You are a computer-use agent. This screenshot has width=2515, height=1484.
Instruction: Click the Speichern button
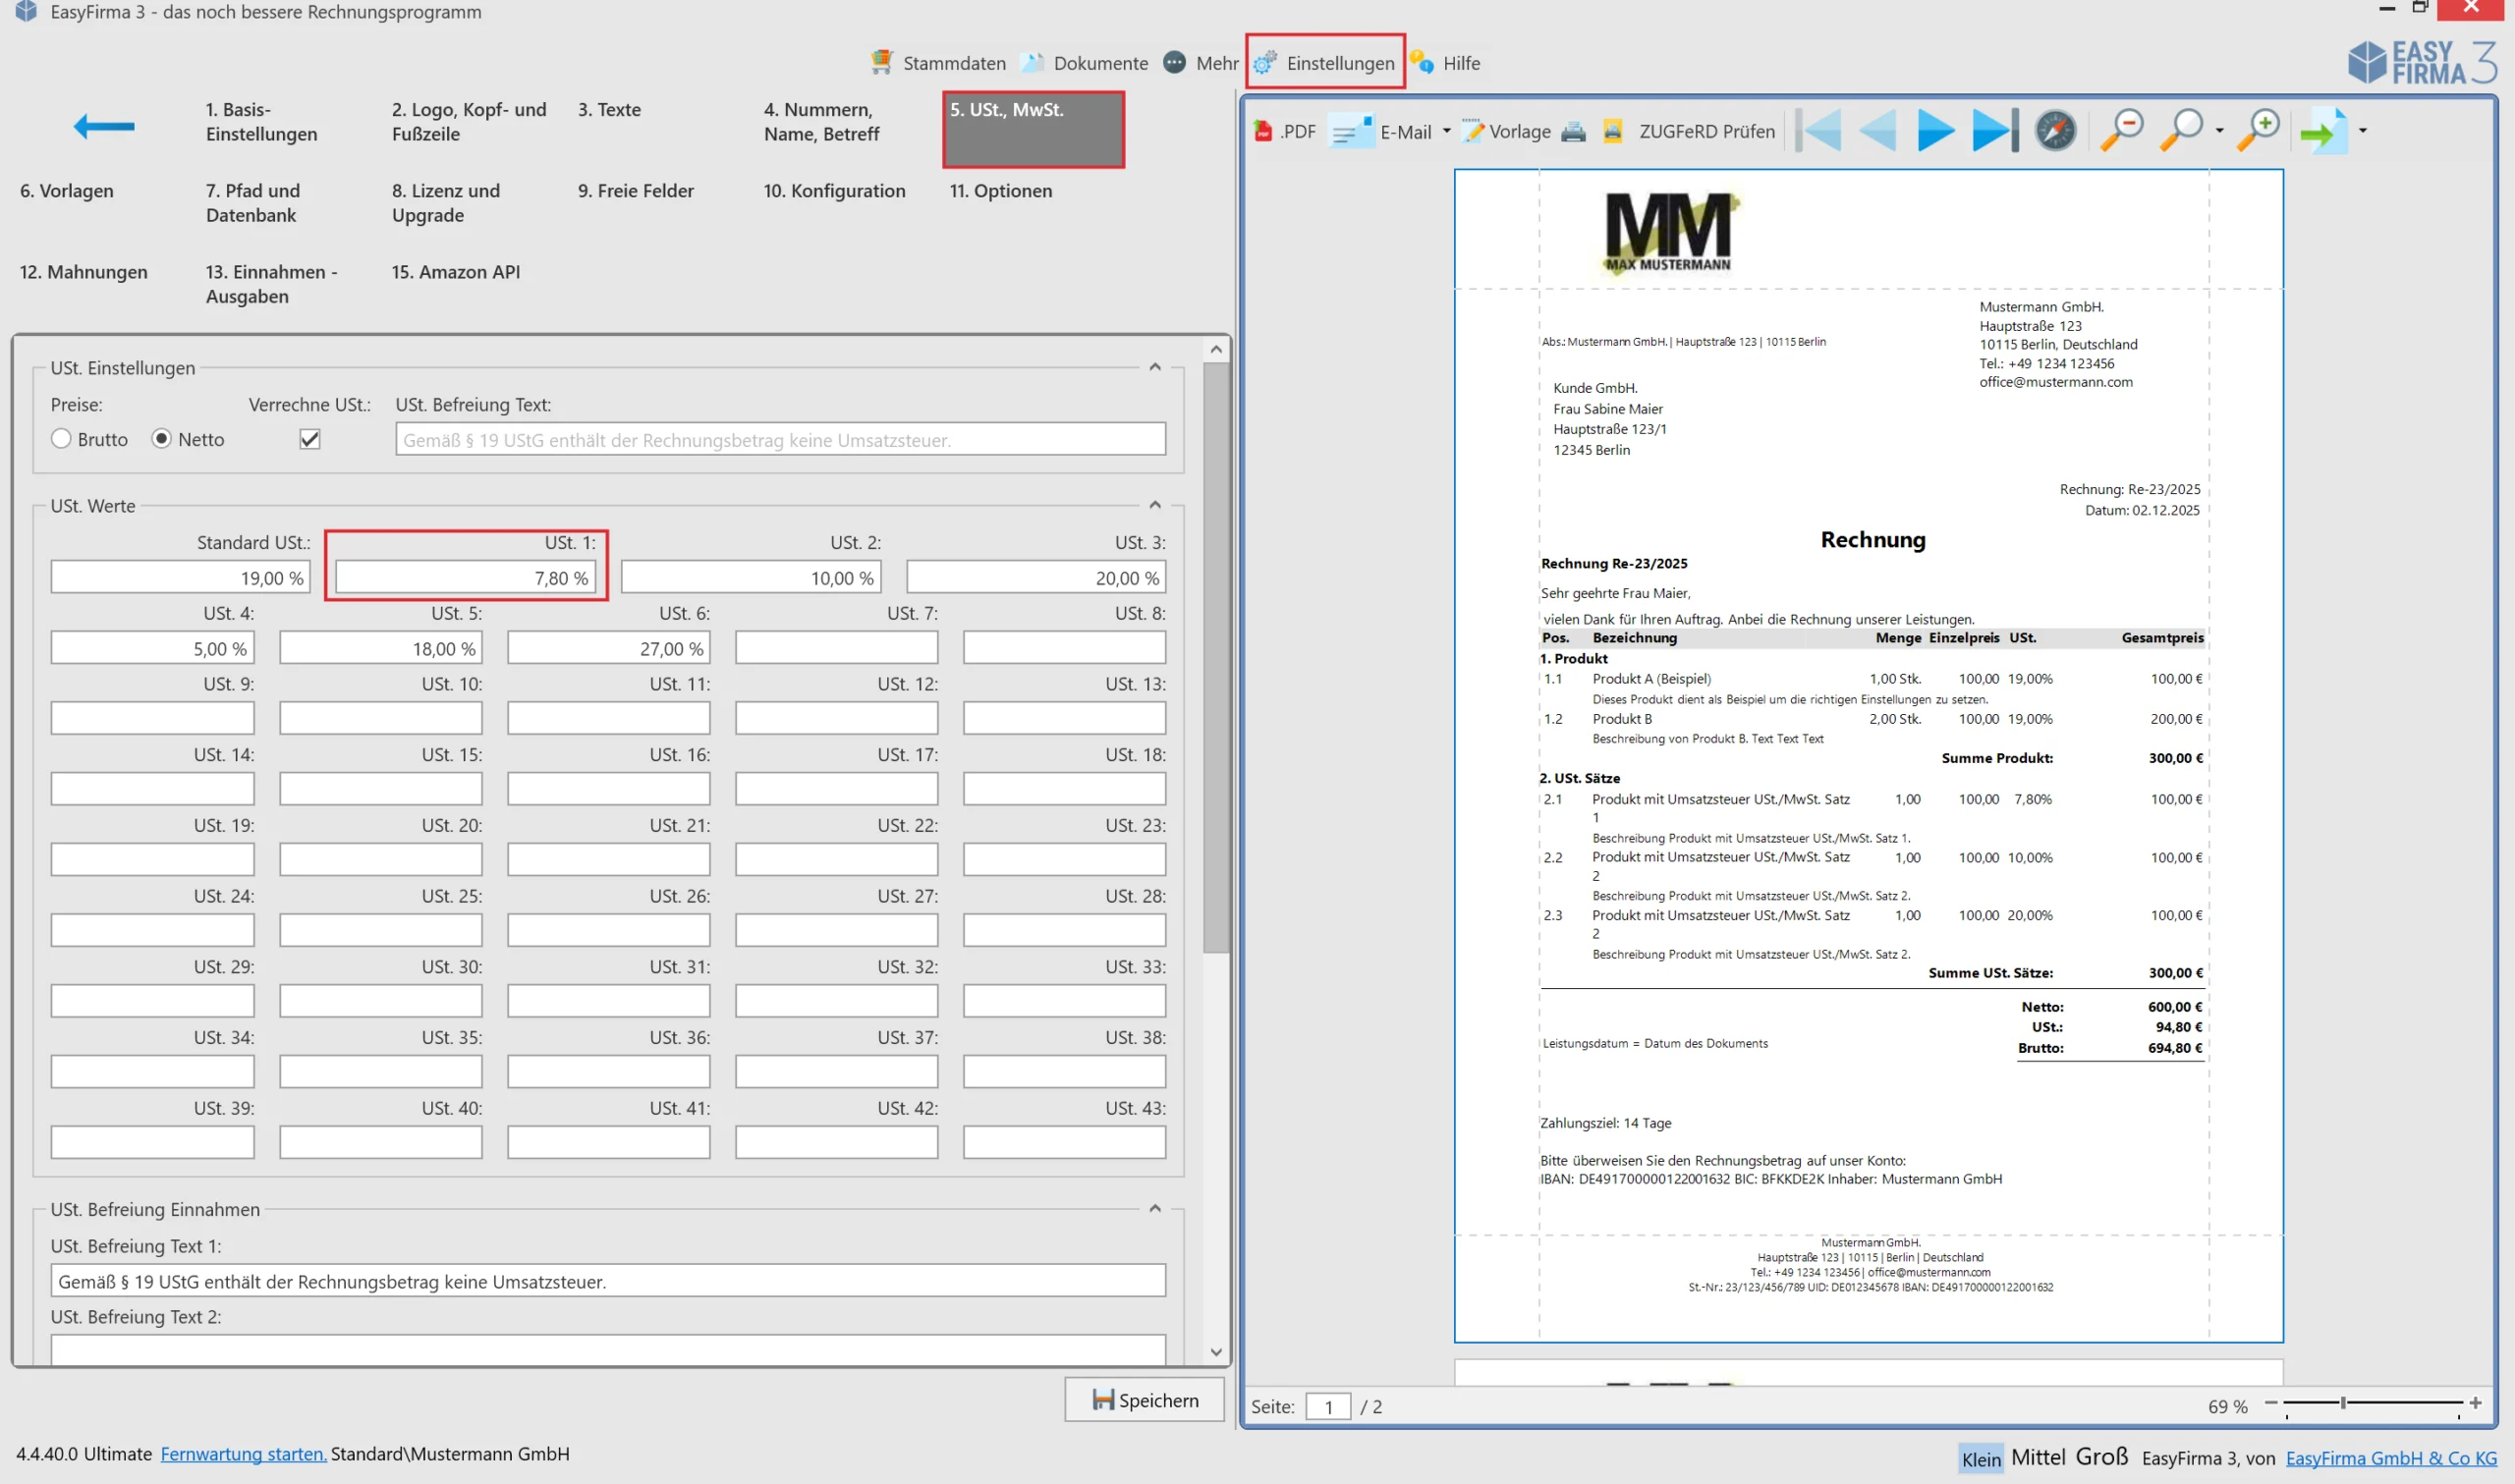click(1144, 1400)
